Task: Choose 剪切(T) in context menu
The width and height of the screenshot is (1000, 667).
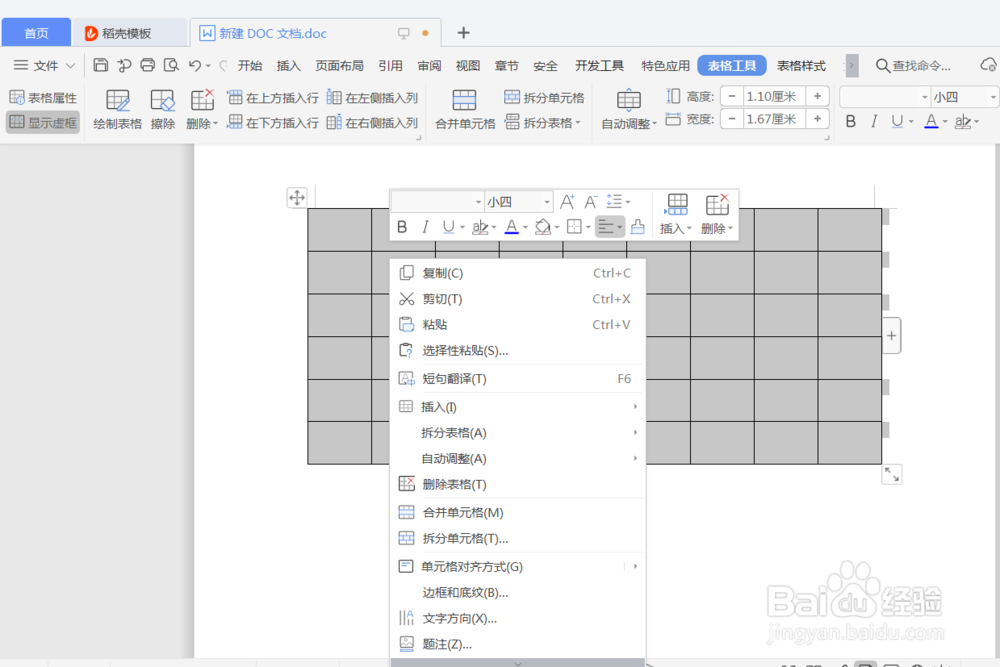Action: click(x=517, y=299)
